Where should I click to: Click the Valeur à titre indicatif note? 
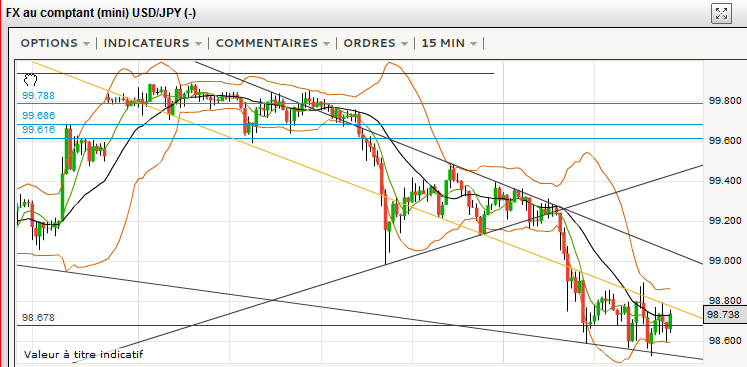tap(83, 355)
